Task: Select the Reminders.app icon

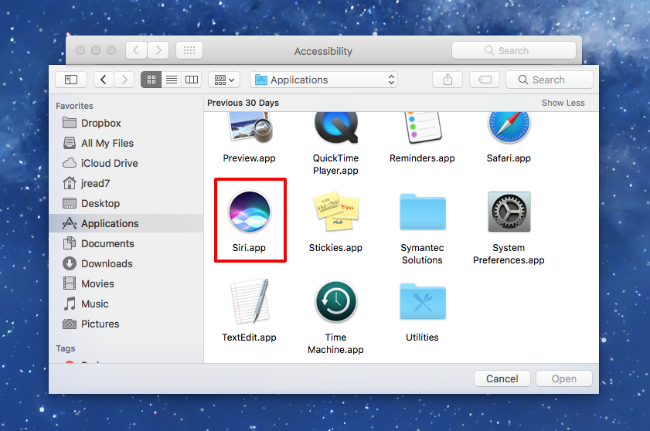Action: tap(422, 127)
